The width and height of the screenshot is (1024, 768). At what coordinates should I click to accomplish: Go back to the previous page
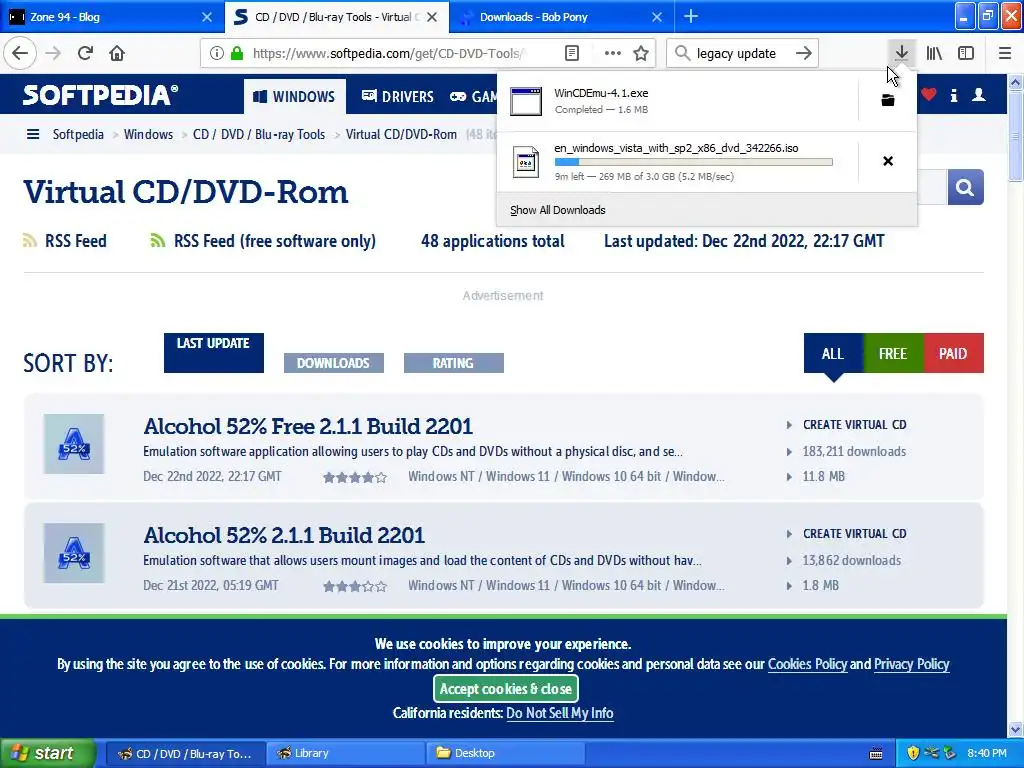click(20, 53)
